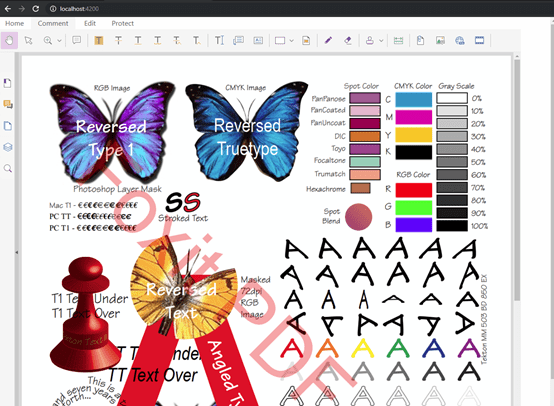Viewport: 554px width, 406px height.
Task: Select the Measure distance tool
Action: 399,41
